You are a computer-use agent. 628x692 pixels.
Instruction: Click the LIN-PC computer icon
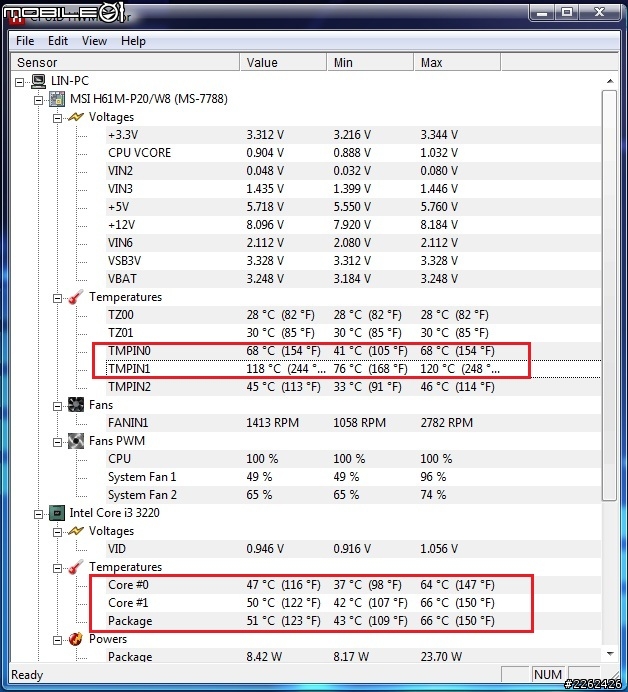pyautogui.click(x=38, y=81)
